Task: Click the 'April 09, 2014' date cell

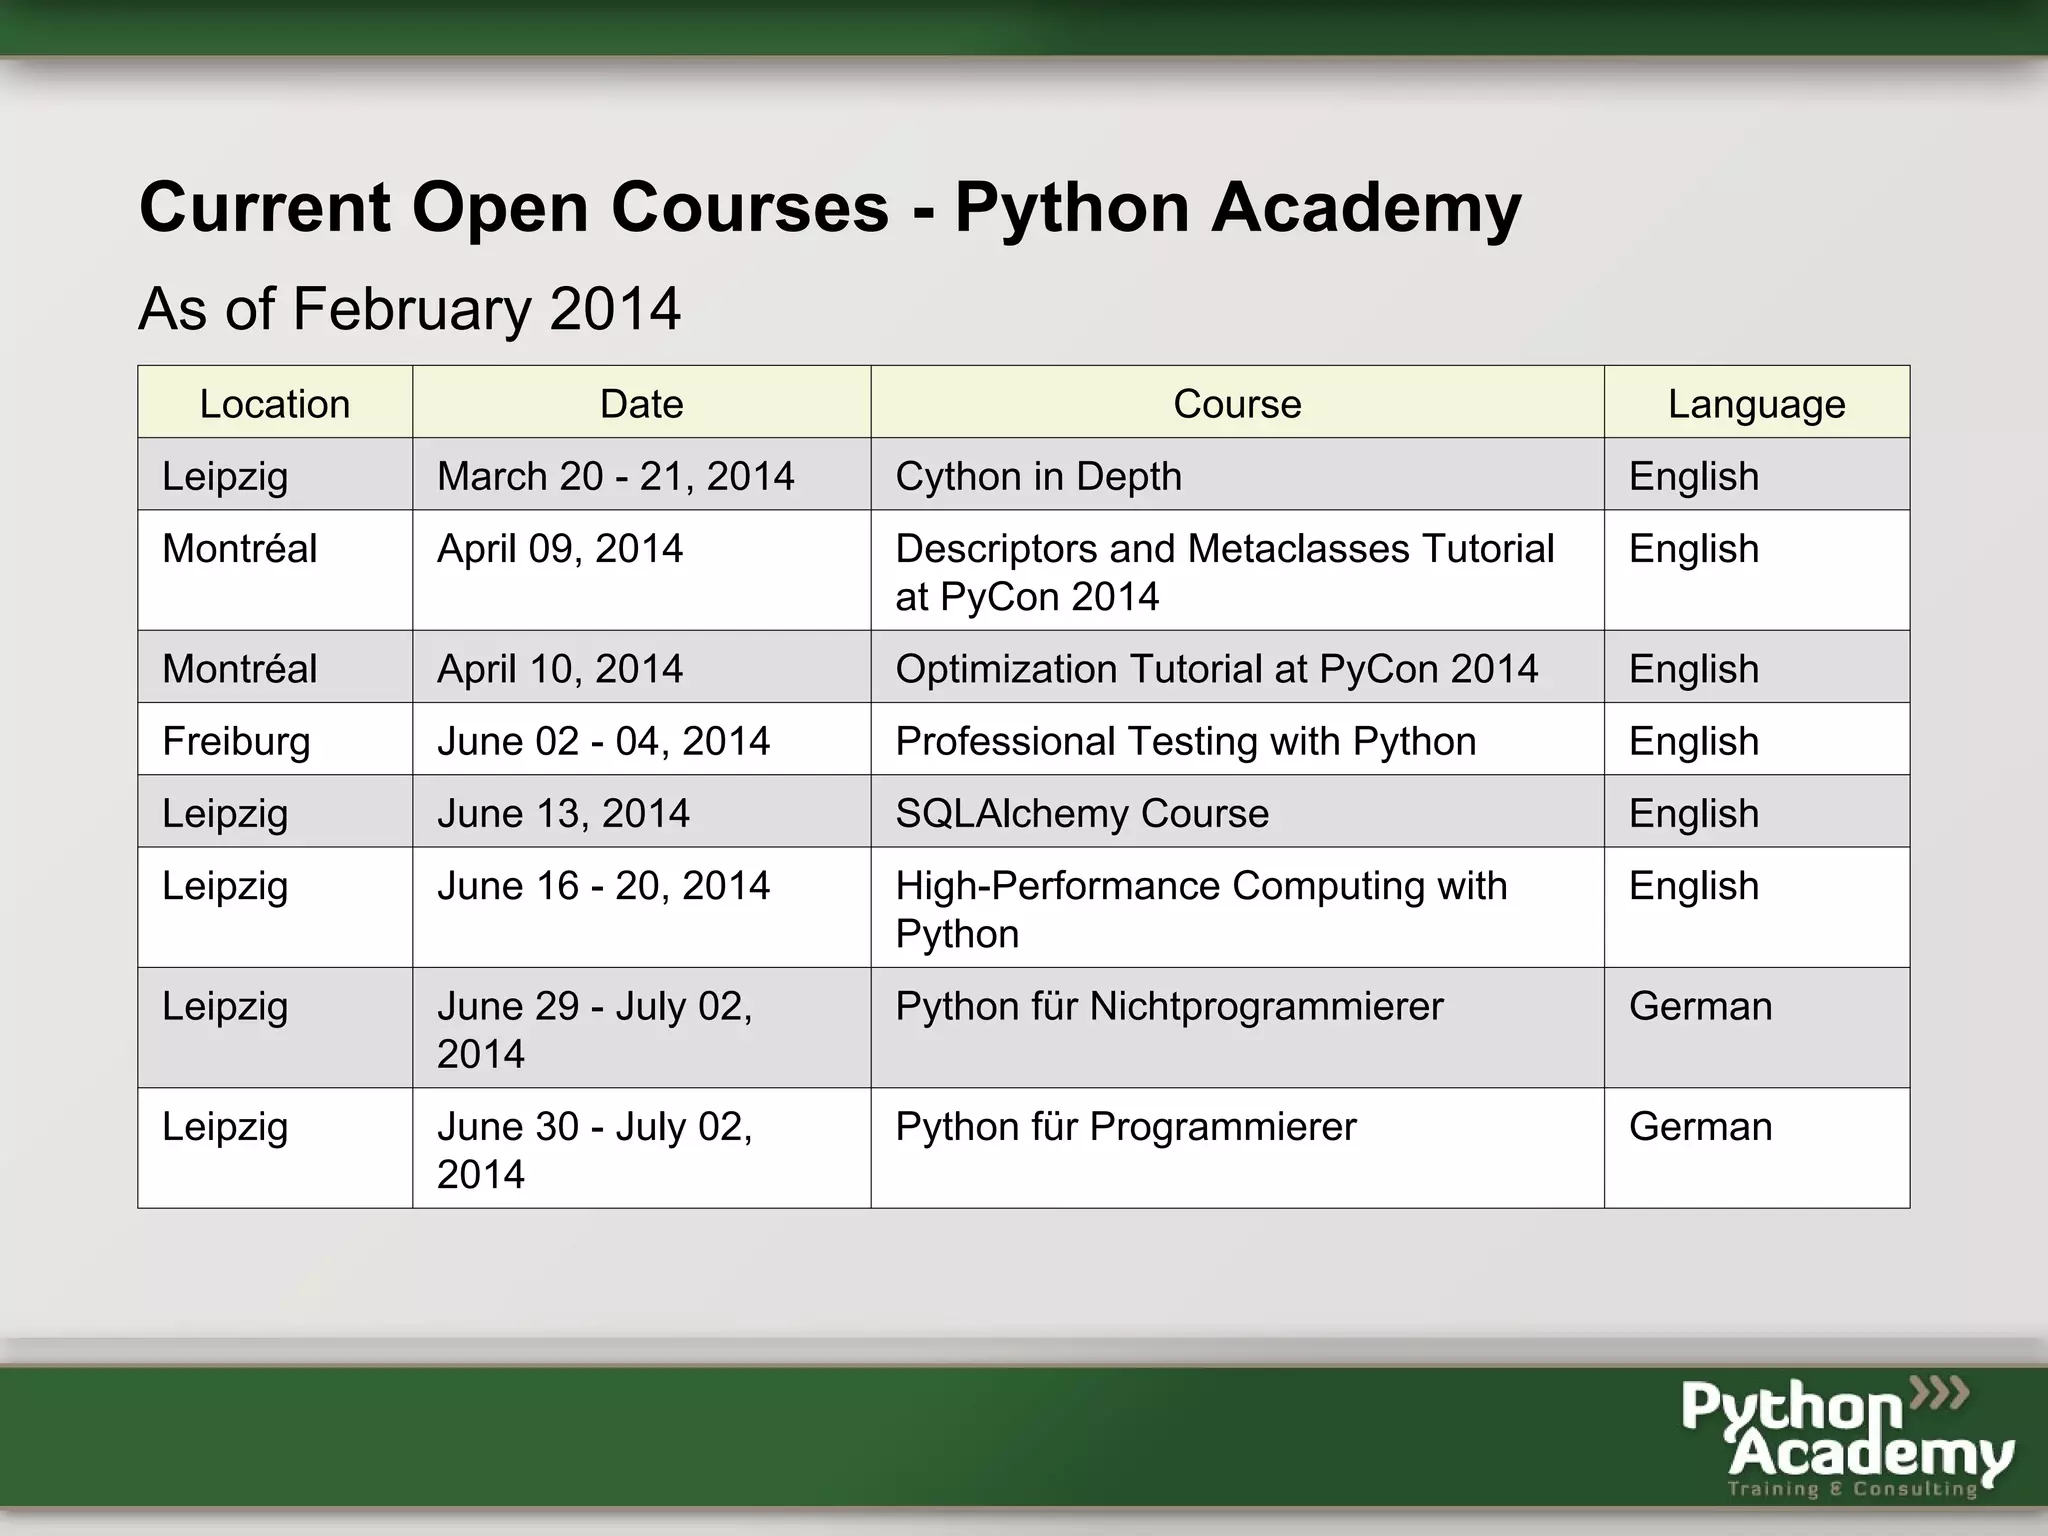Action: (x=642, y=571)
